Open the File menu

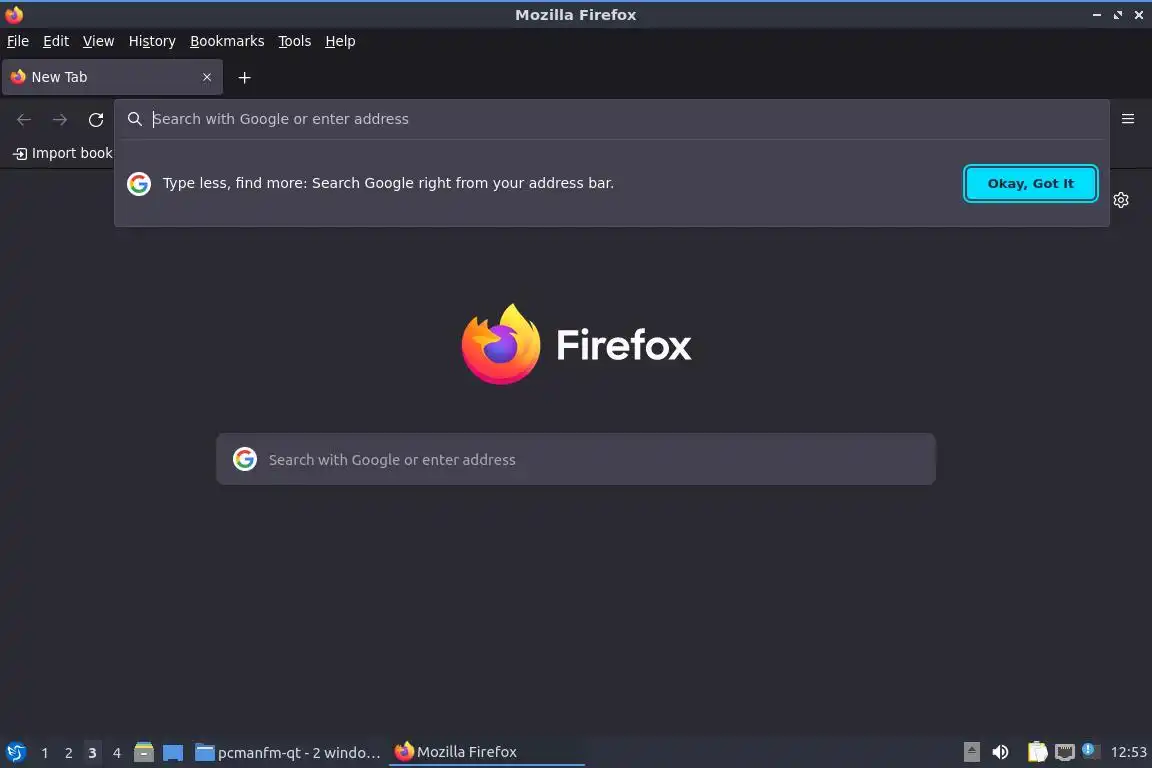pyautogui.click(x=18, y=41)
